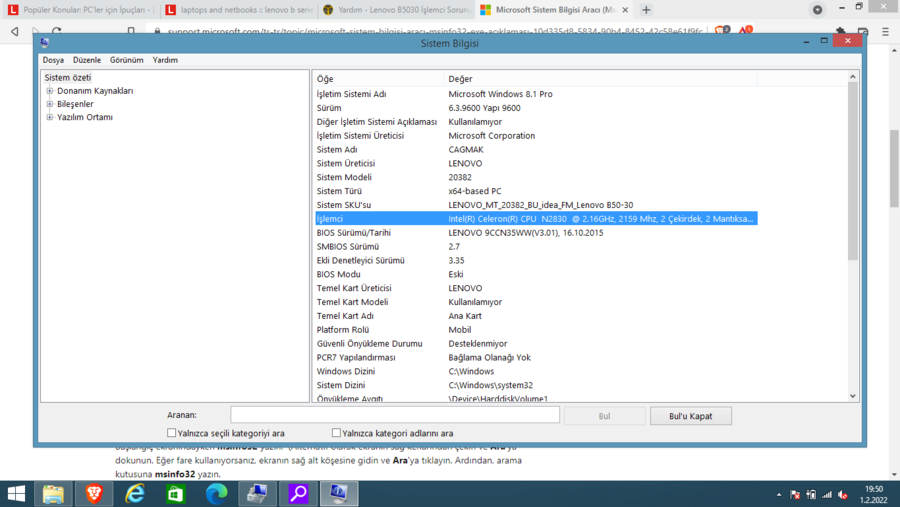The width and height of the screenshot is (900, 507).
Task: Click the details list vertical scrollbar thumb
Action: click(852, 171)
